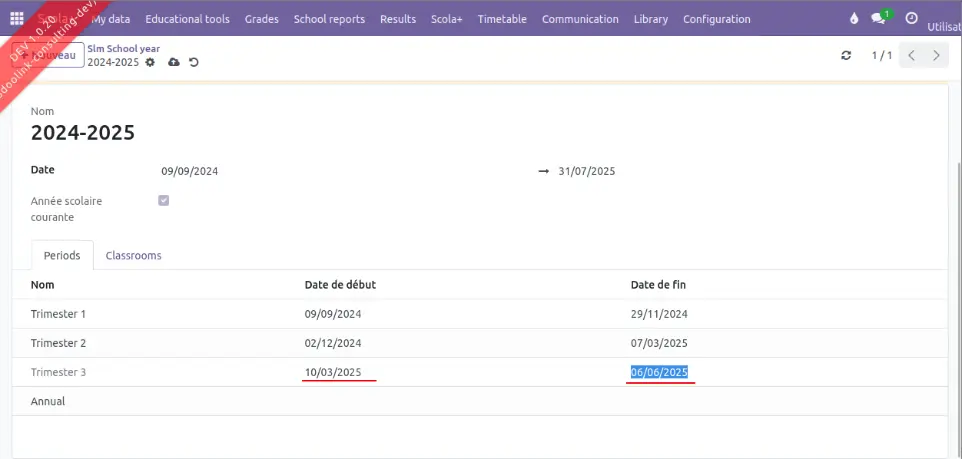Click the discard changes undo icon
The height and width of the screenshot is (459, 962).
(x=193, y=62)
